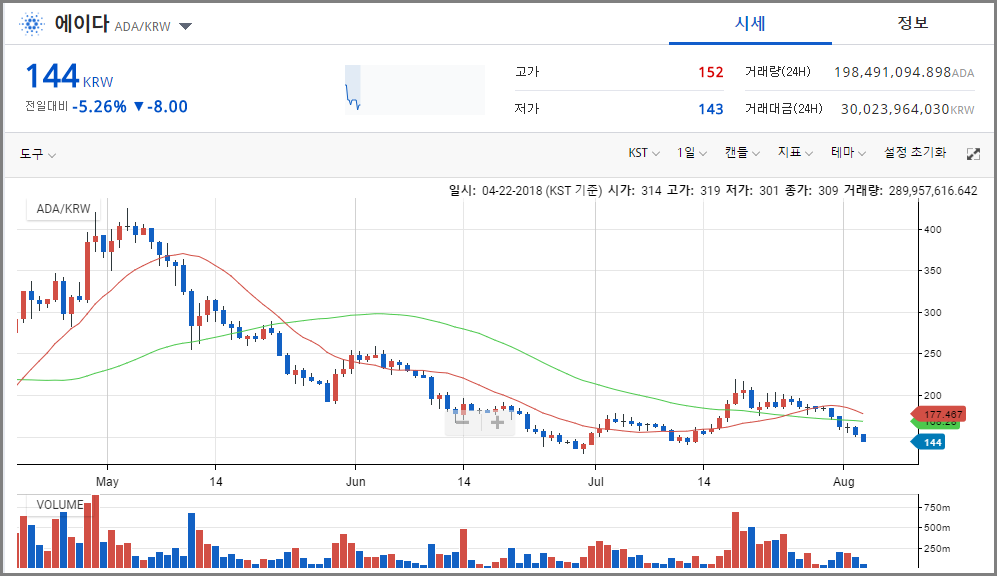Click the chart zoom in plus icon
This screenshot has height=576, width=997.
point(497,421)
